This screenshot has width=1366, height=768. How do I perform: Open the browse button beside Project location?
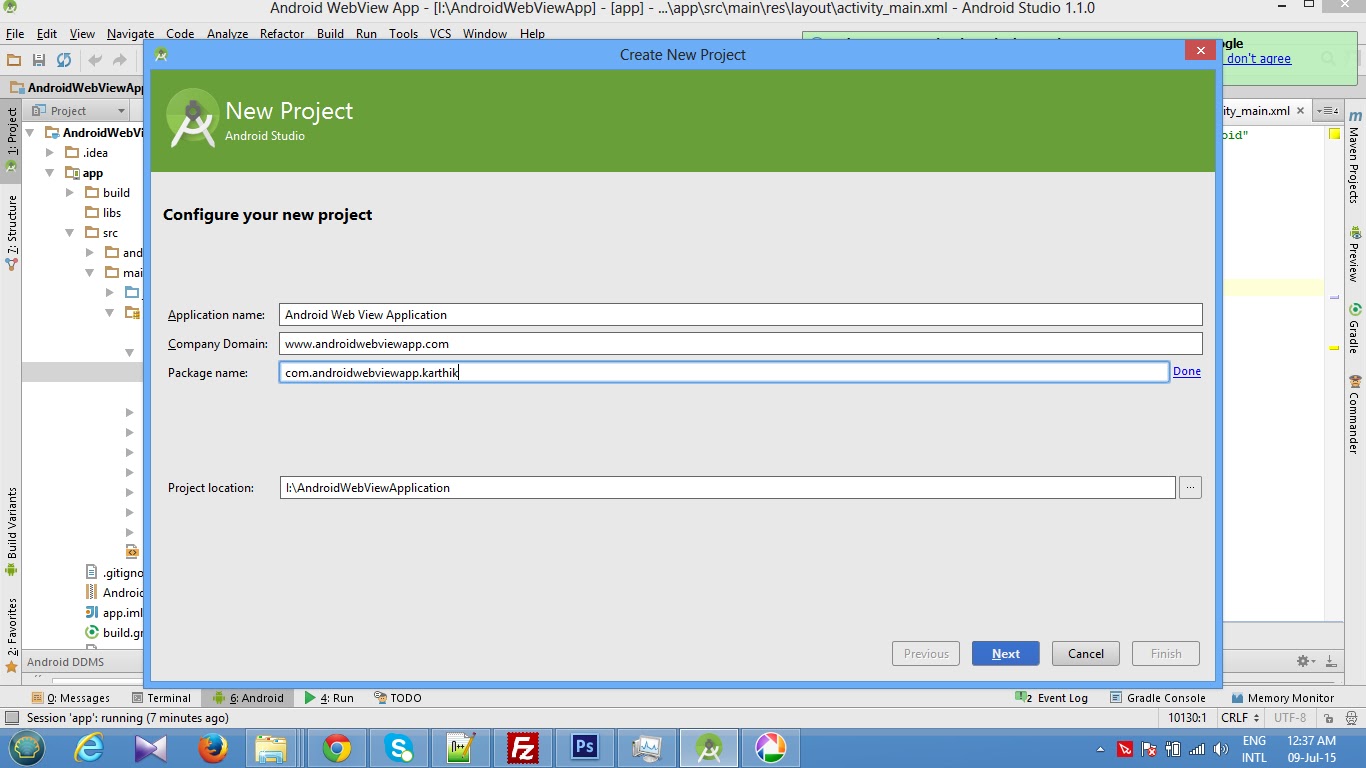[1190, 487]
